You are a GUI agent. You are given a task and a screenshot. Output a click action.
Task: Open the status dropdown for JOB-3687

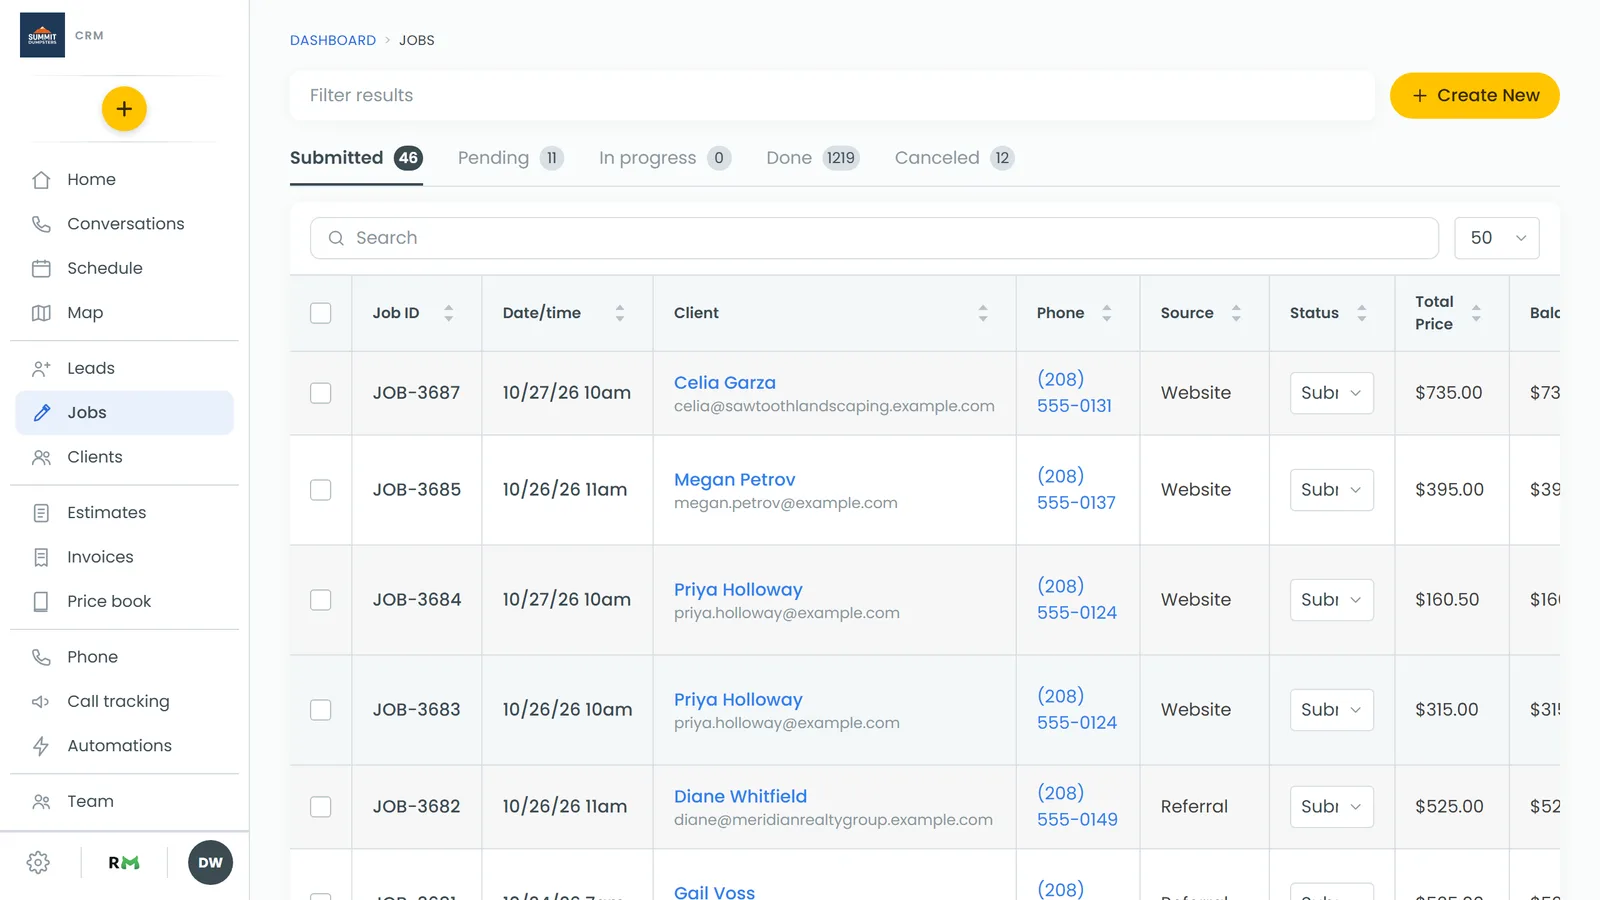(x=1331, y=393)
